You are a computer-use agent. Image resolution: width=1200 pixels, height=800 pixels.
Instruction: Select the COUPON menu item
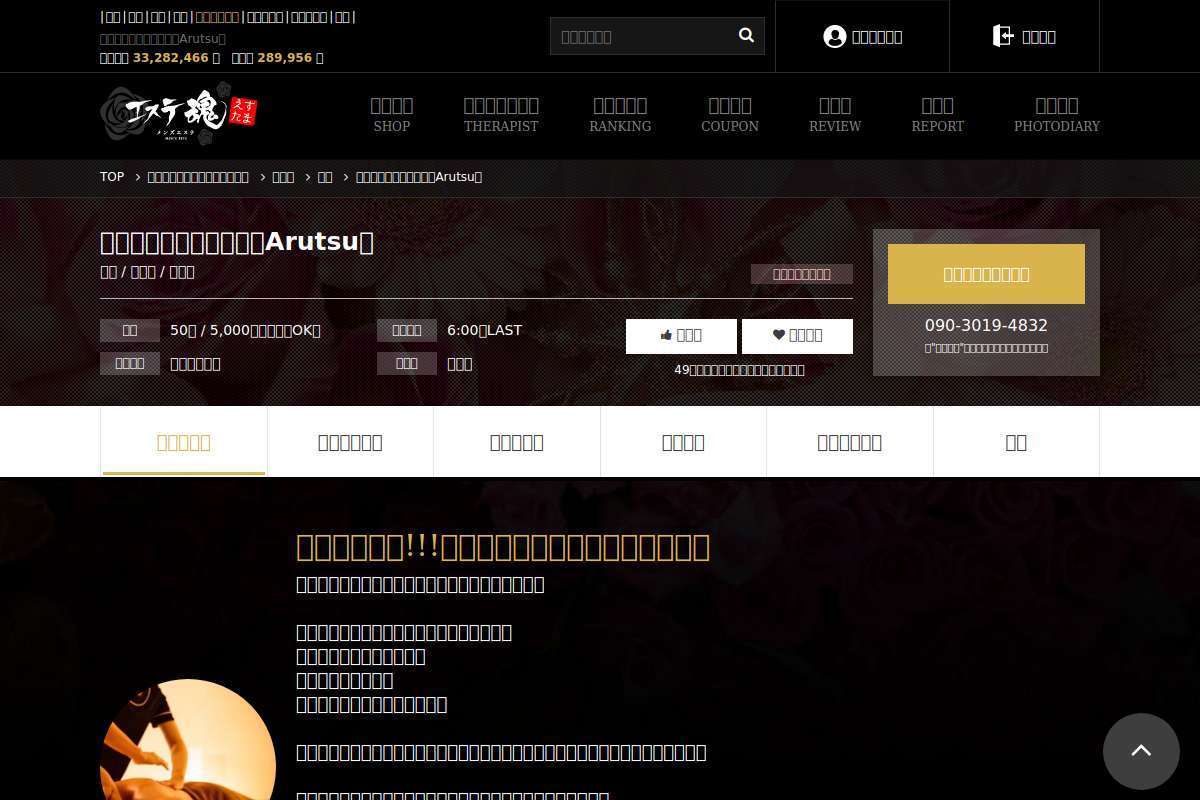click(730, 115)
